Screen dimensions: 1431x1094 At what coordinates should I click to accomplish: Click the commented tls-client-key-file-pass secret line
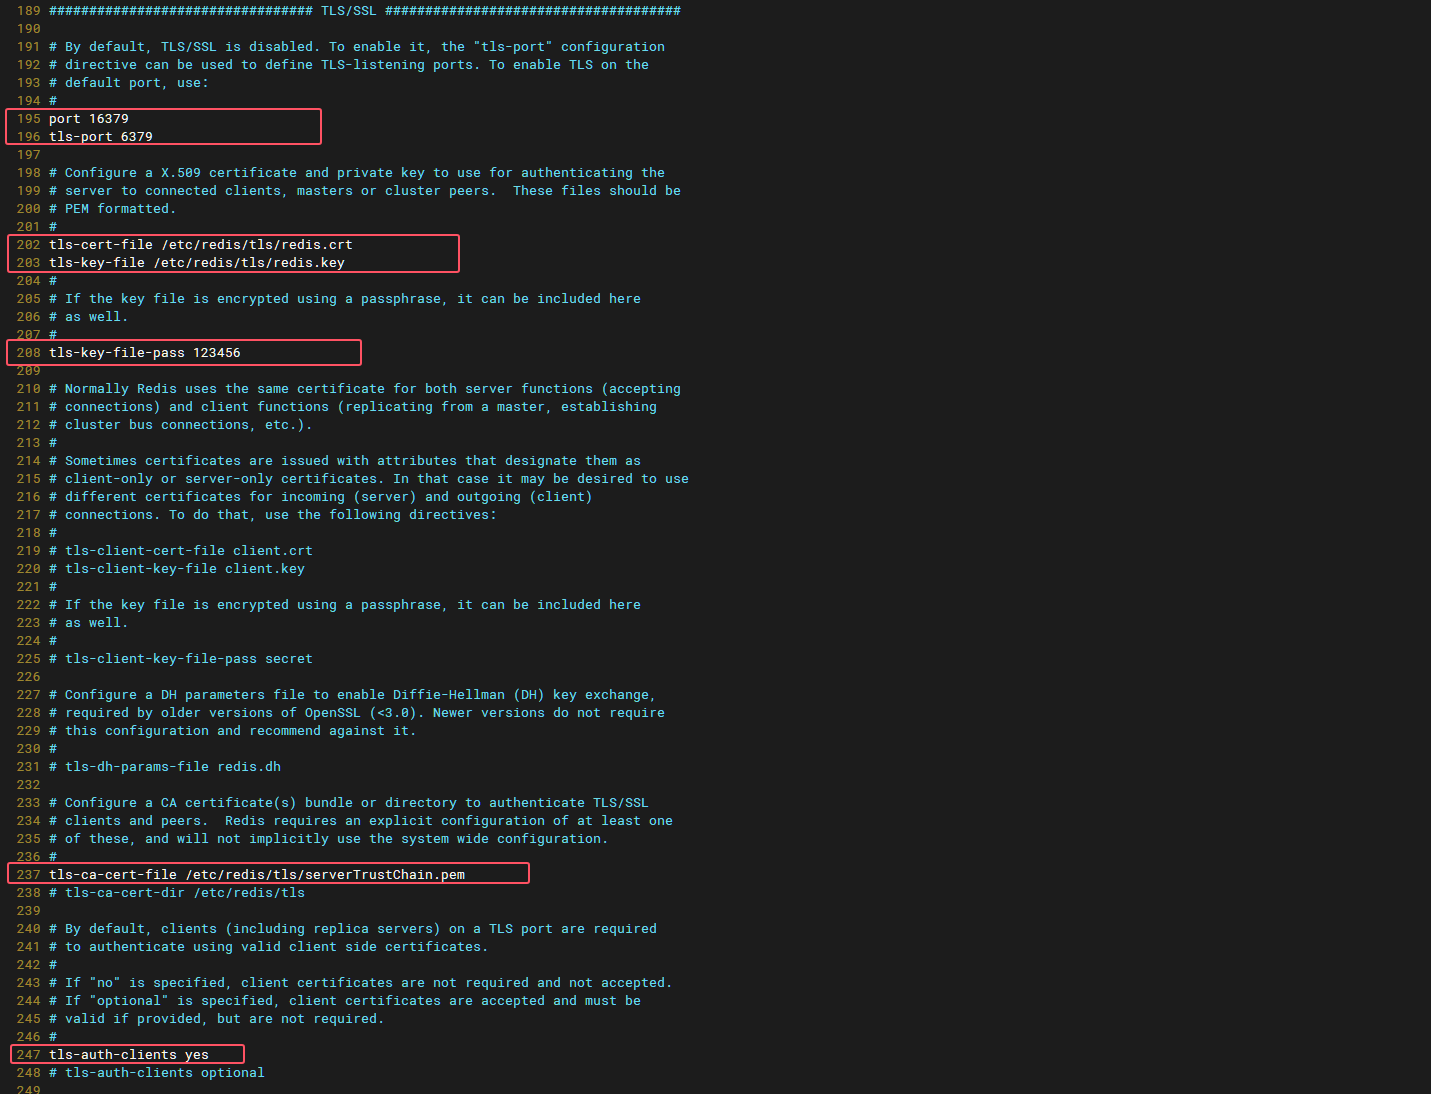pos(181,659)
